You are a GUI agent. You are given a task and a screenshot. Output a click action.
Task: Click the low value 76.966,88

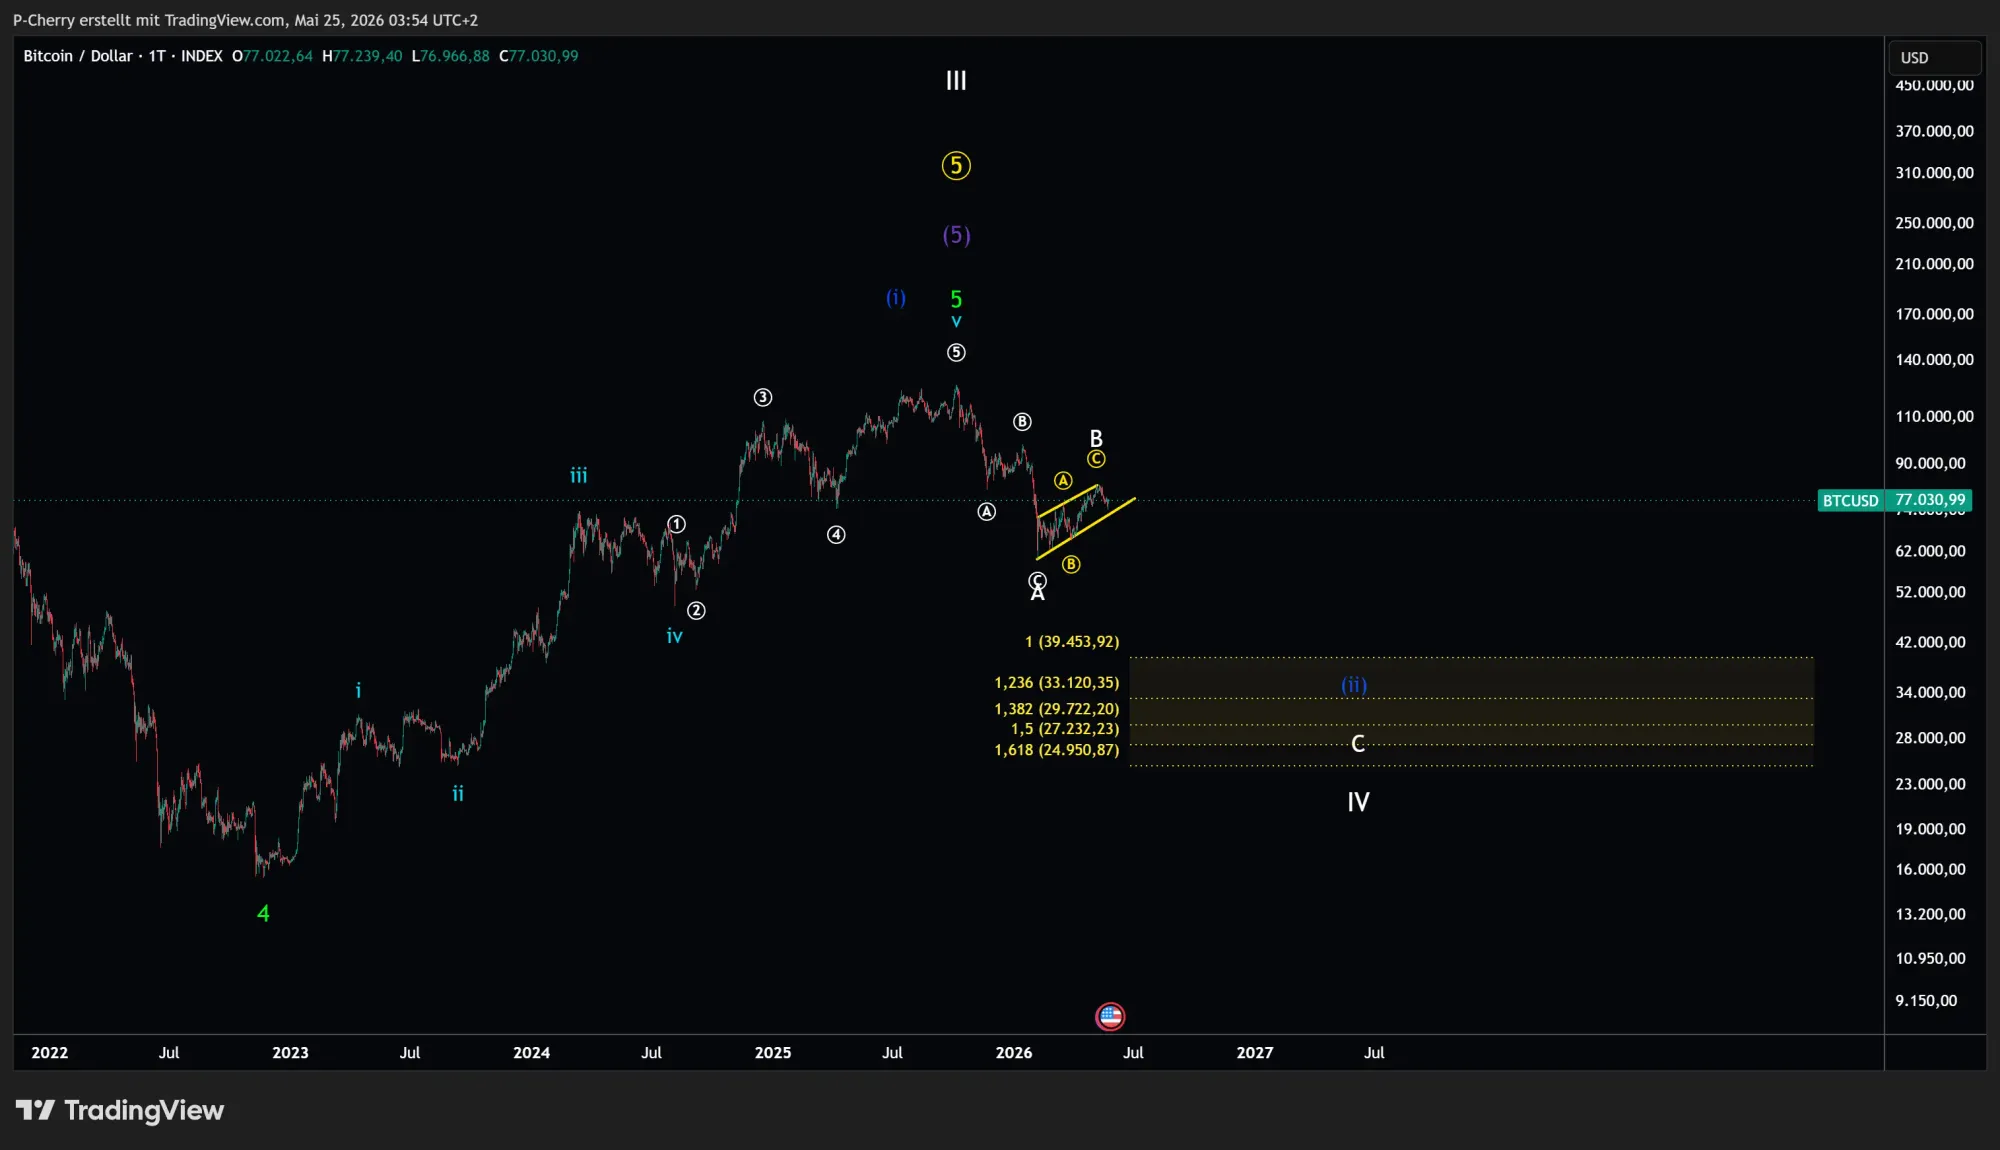point(455,56)
